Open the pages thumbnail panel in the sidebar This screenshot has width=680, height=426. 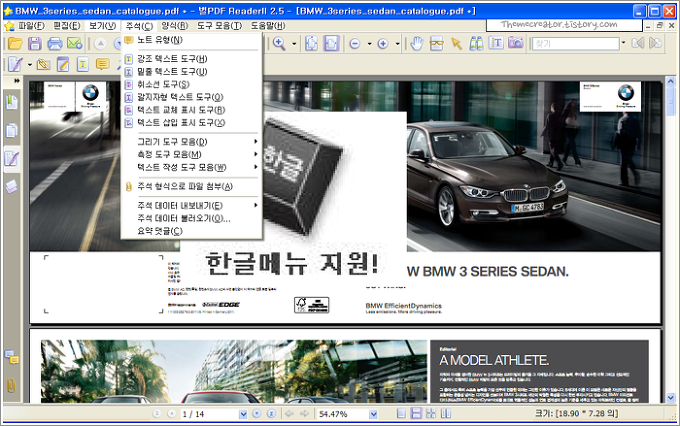click(12, 131)
